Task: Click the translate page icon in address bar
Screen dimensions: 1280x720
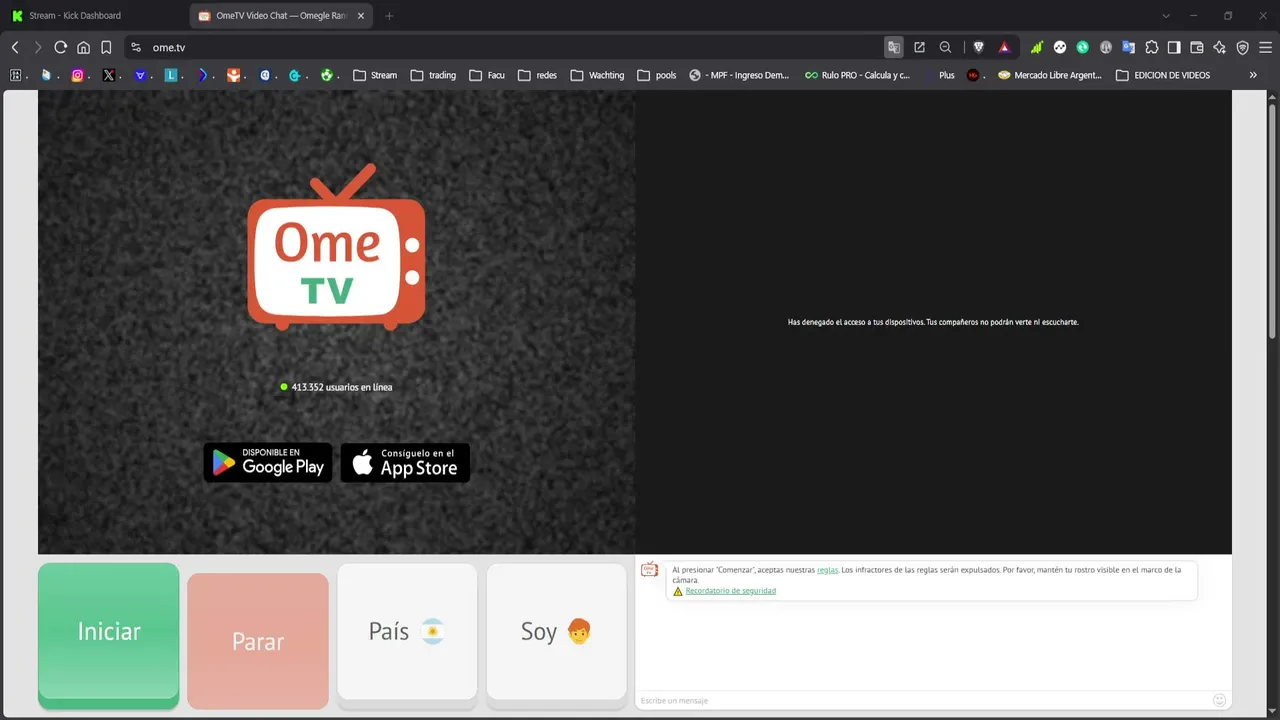Action: (x=894, y=47)
